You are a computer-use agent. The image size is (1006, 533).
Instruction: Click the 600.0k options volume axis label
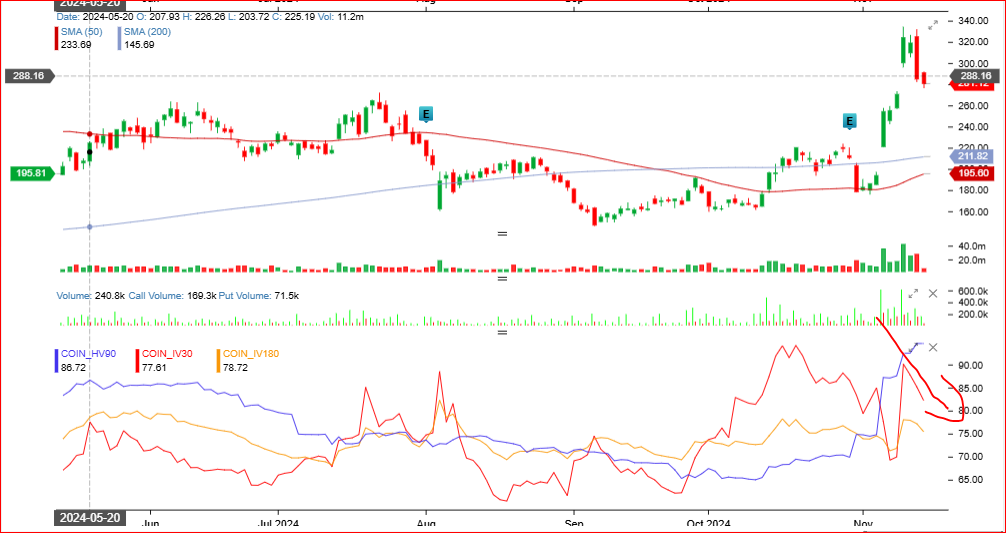[972, 291]
